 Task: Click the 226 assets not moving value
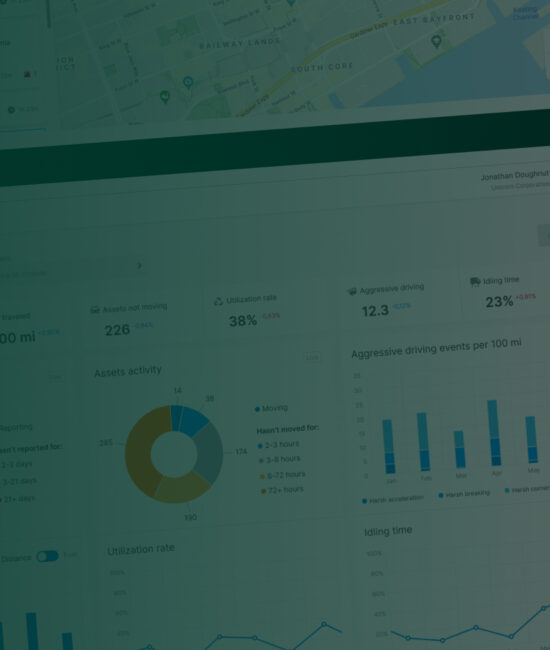click(x=117, y=330)
